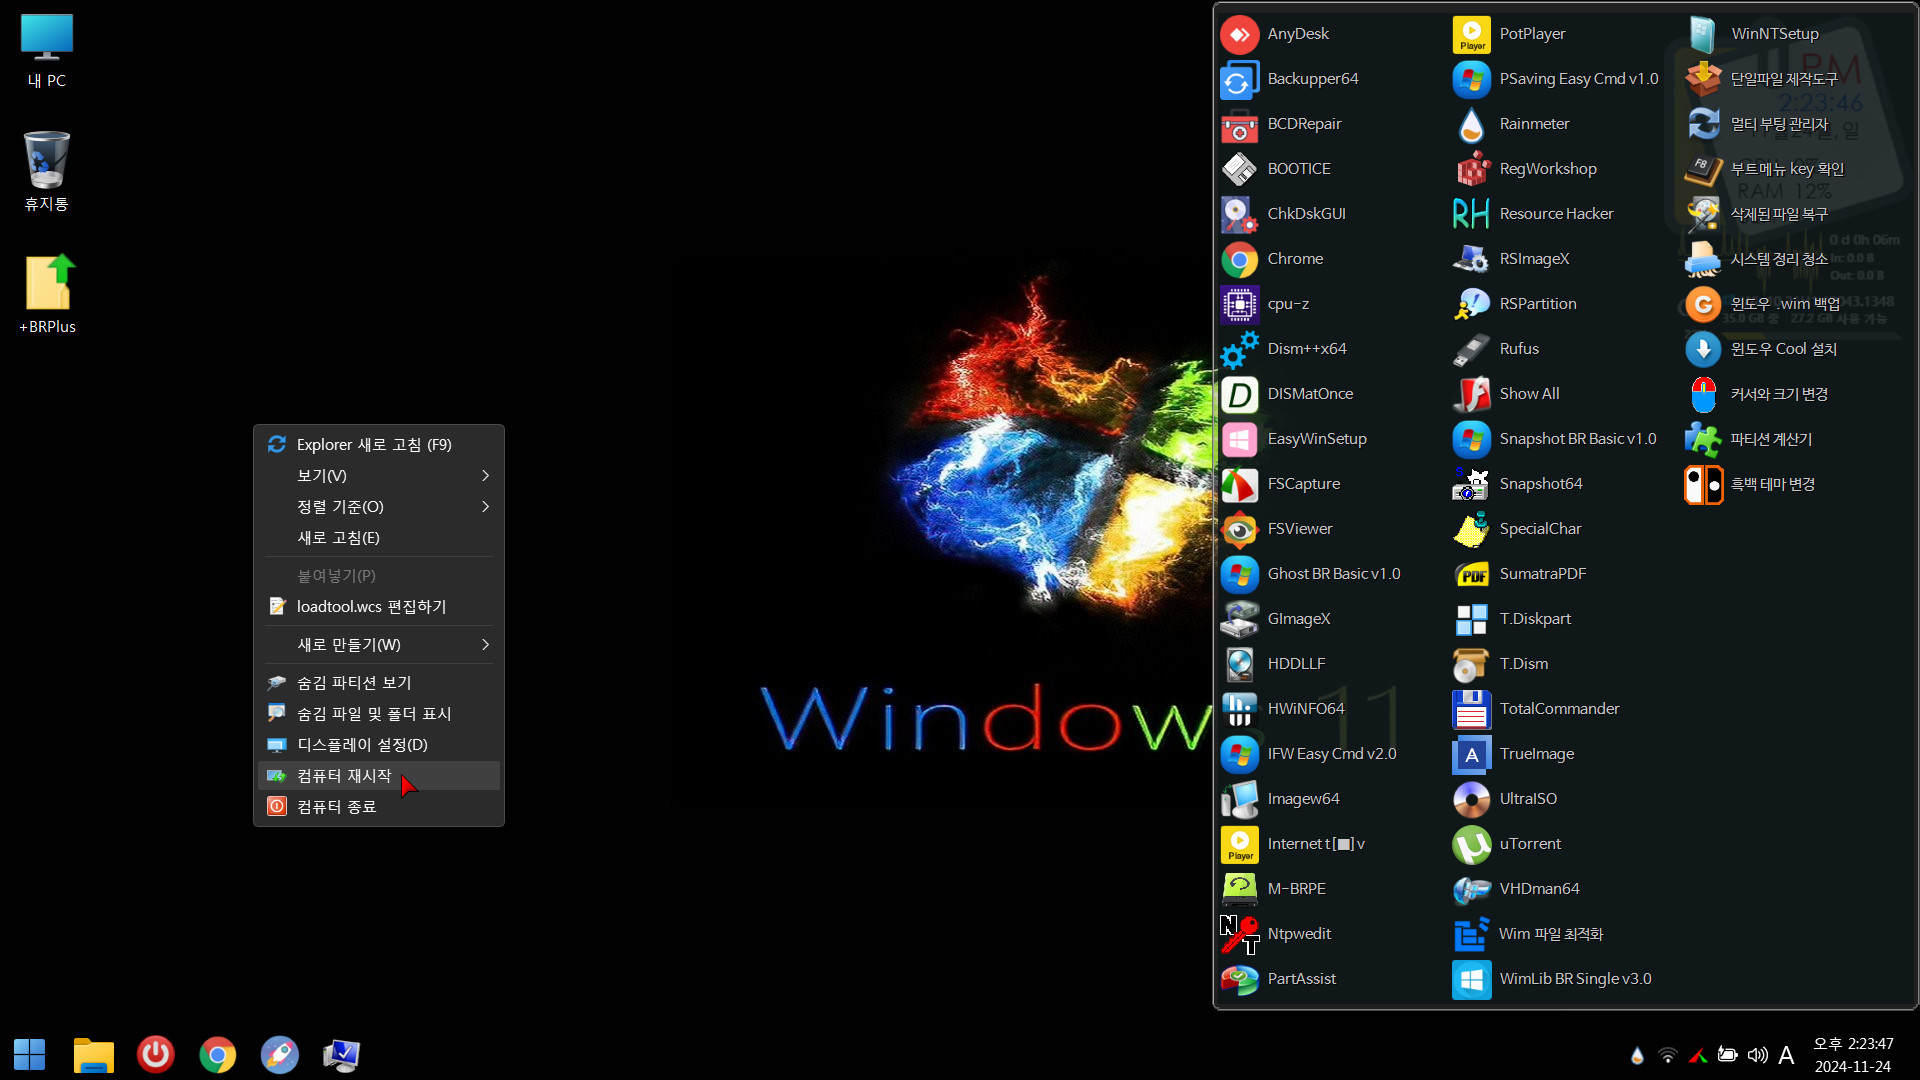
Task: Launch HDDLLF low-level format tool
Action: click(1273, 664)
